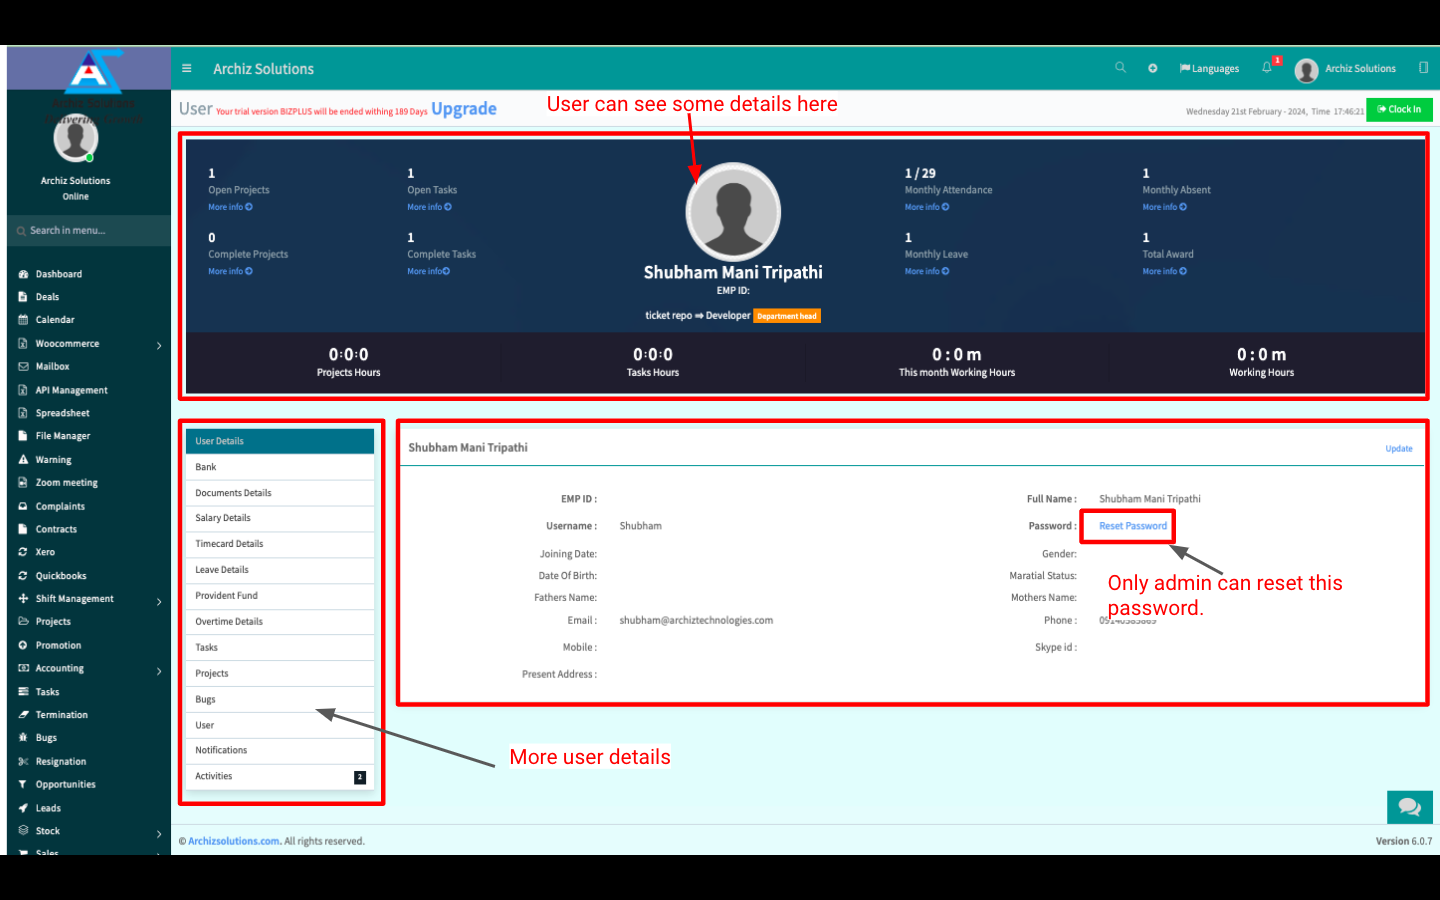The width and height of the screenshot is (1440, 900).
Task: Open the search icon in top bar
Action: coord(1120,68)
